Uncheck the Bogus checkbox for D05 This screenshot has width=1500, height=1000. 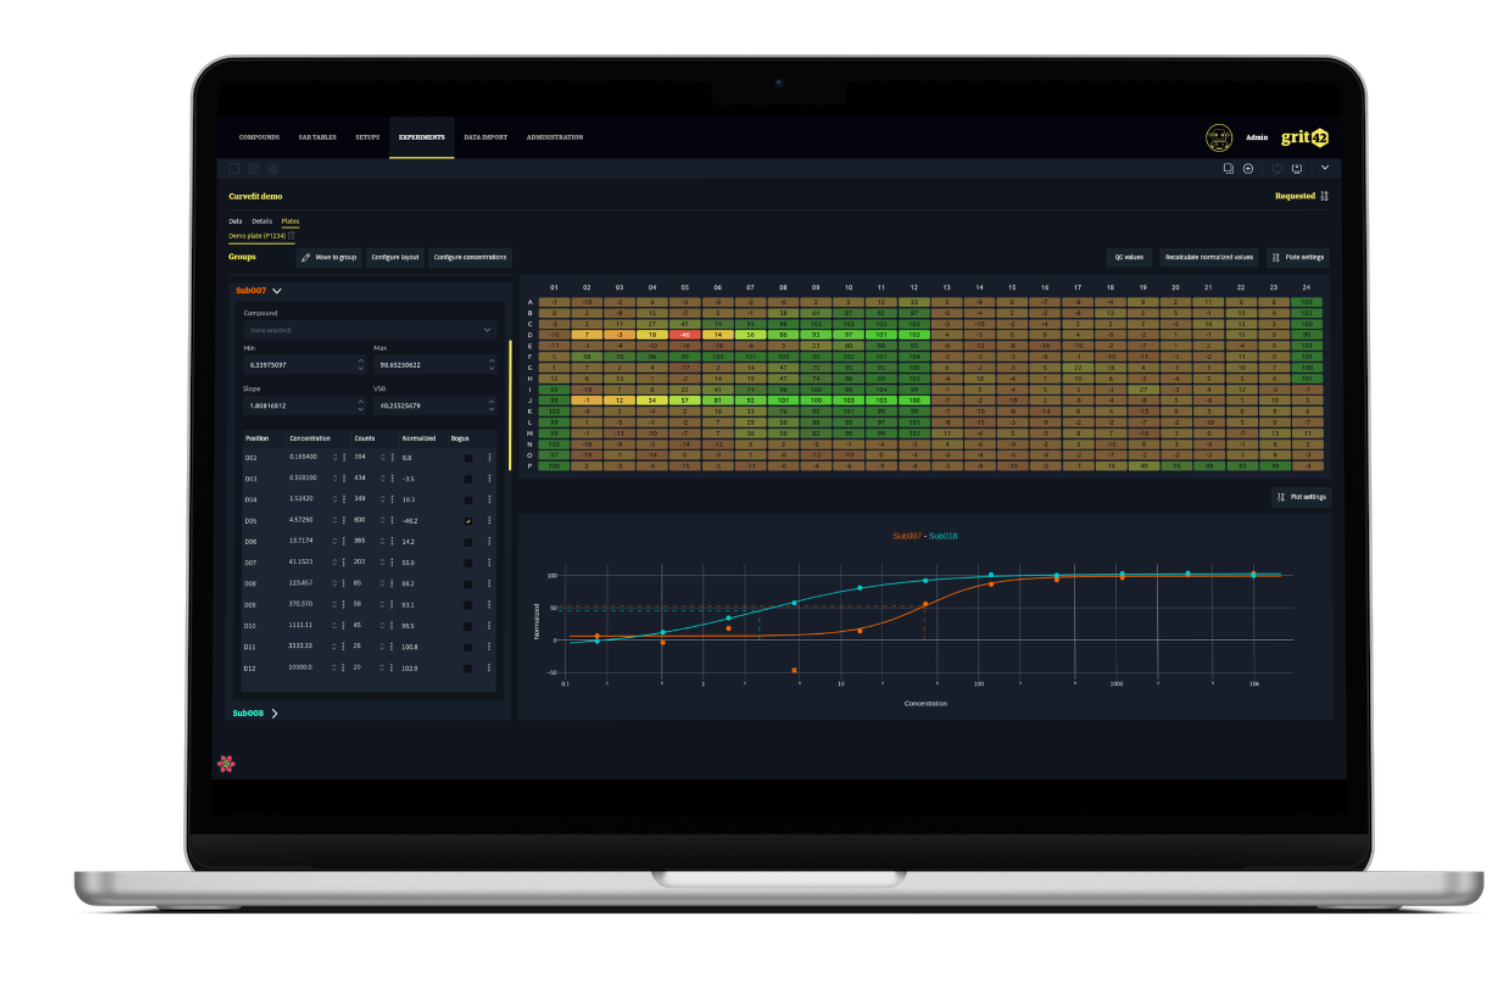(x=468, y=521)
